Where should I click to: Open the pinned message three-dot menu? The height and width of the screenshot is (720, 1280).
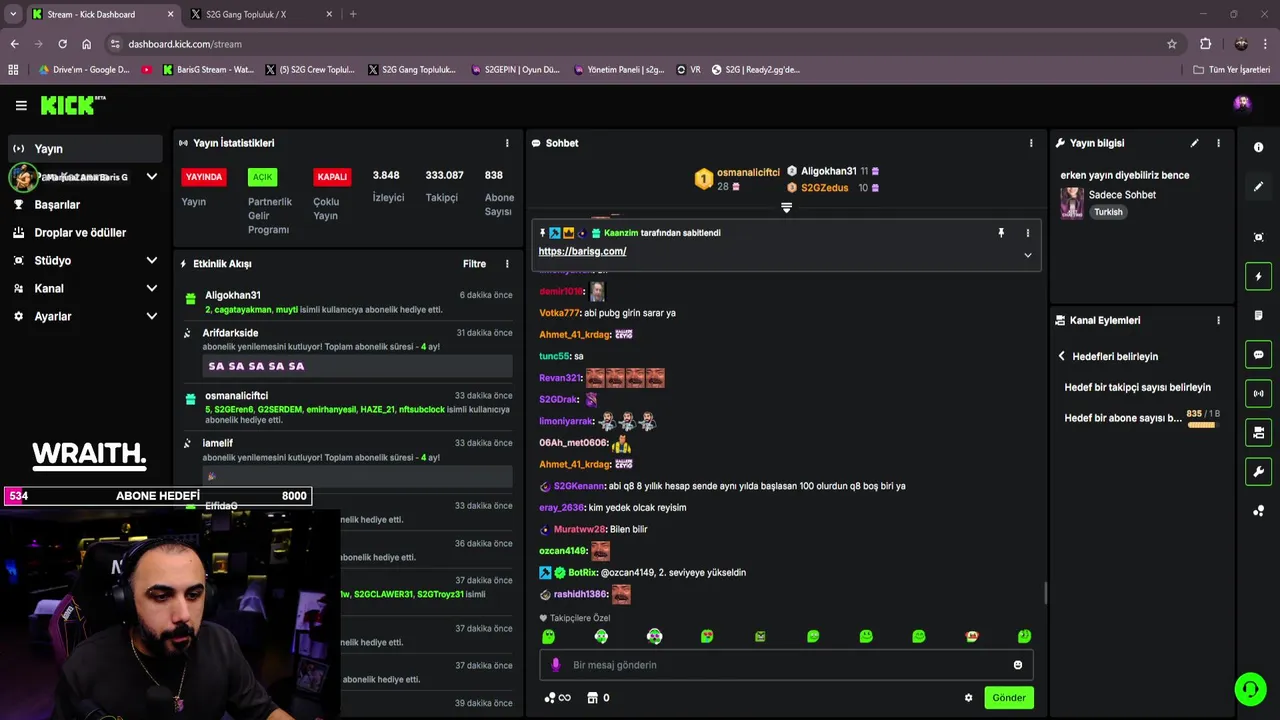point(1027,233)
